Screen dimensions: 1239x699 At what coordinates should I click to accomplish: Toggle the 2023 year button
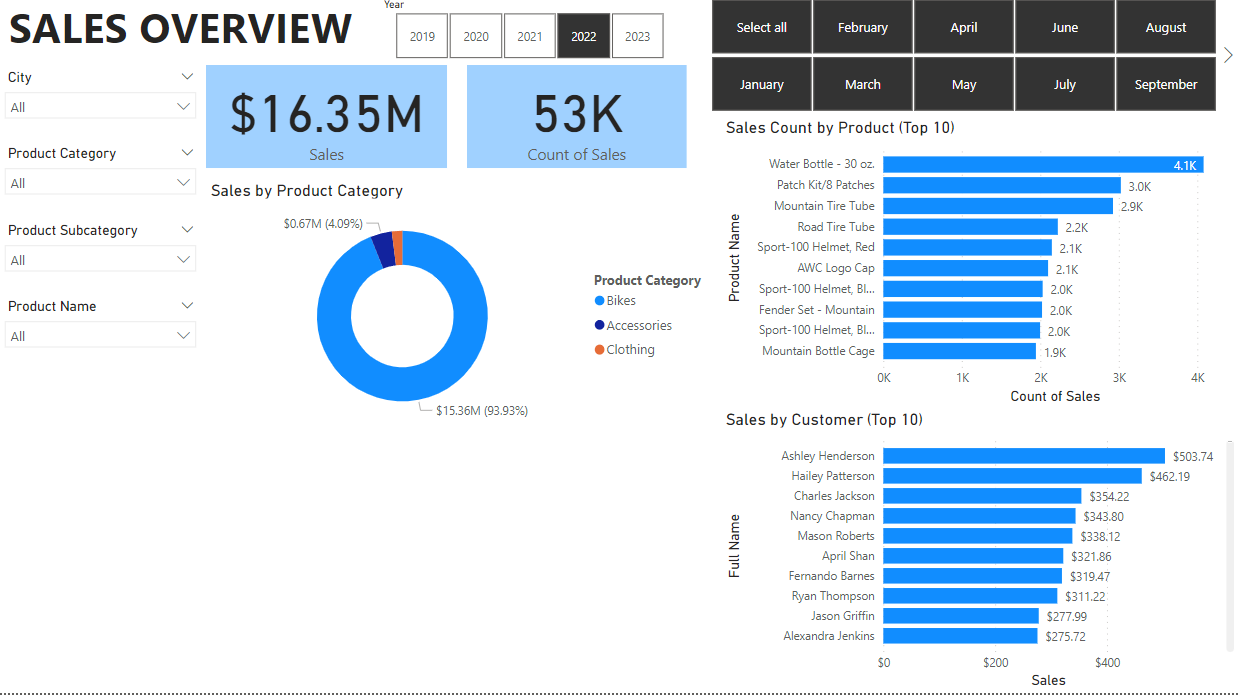pos(637,37)
